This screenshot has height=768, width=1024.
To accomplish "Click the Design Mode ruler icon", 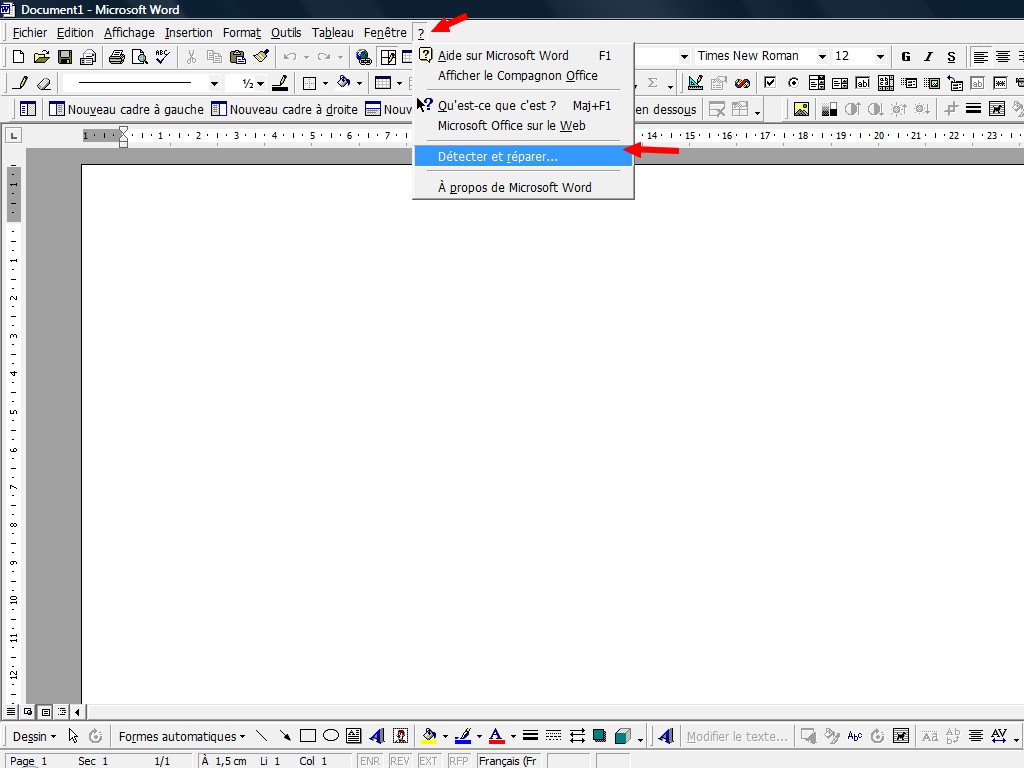I will (x=696, y=83).
